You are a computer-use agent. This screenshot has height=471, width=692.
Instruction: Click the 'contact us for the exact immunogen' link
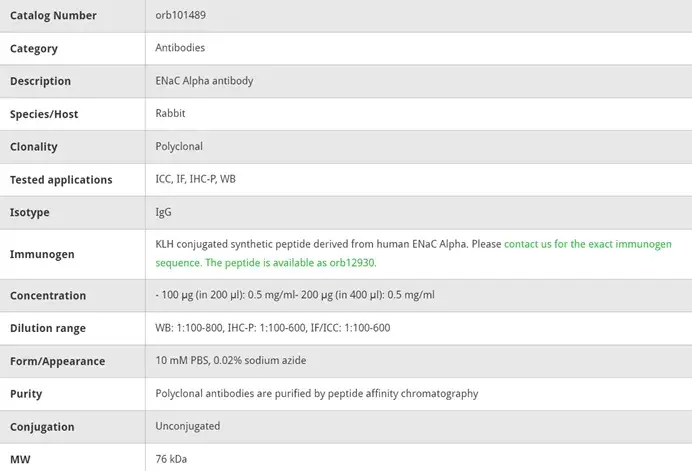click(587, 244)
